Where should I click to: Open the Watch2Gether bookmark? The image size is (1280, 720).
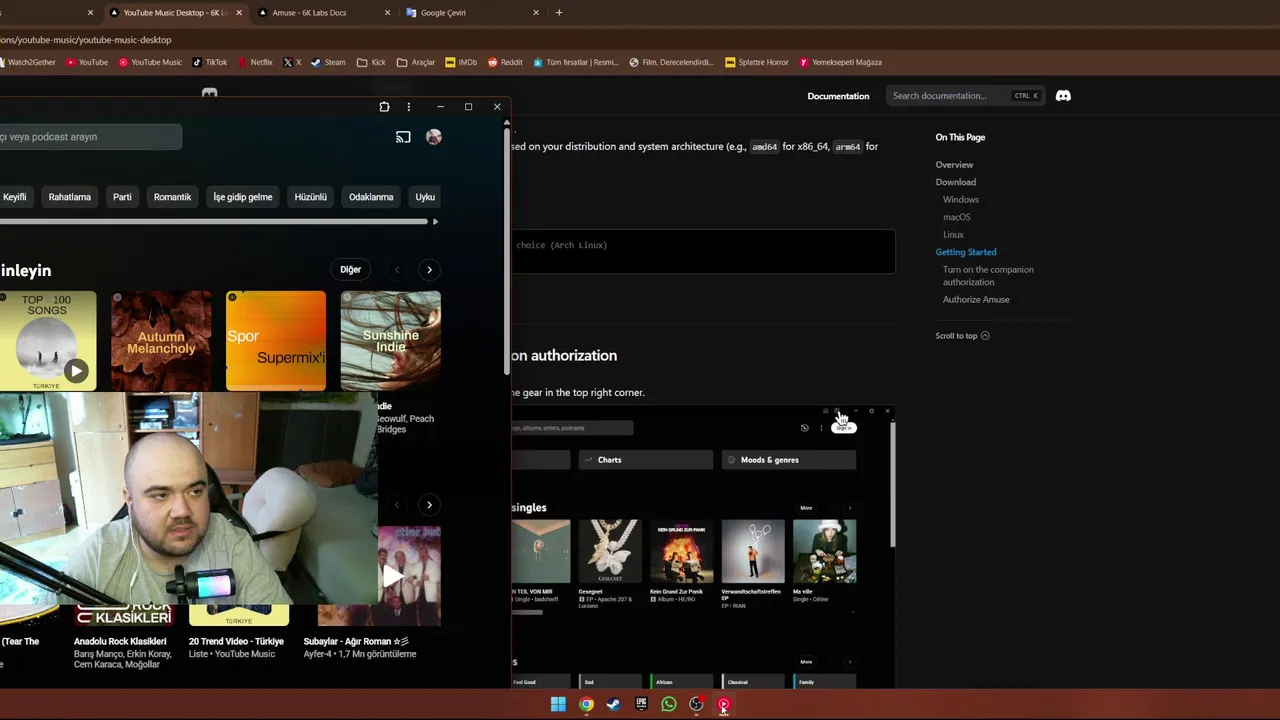(x=28, y=62)
